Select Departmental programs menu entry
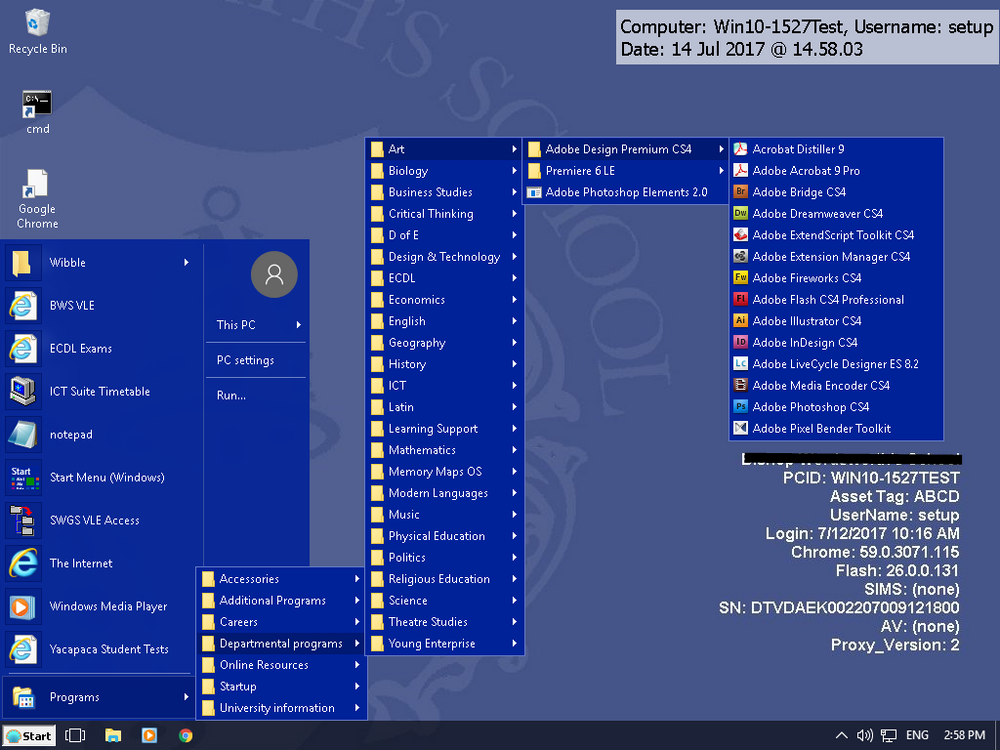 pyautogui.click(x=281, y=643)
